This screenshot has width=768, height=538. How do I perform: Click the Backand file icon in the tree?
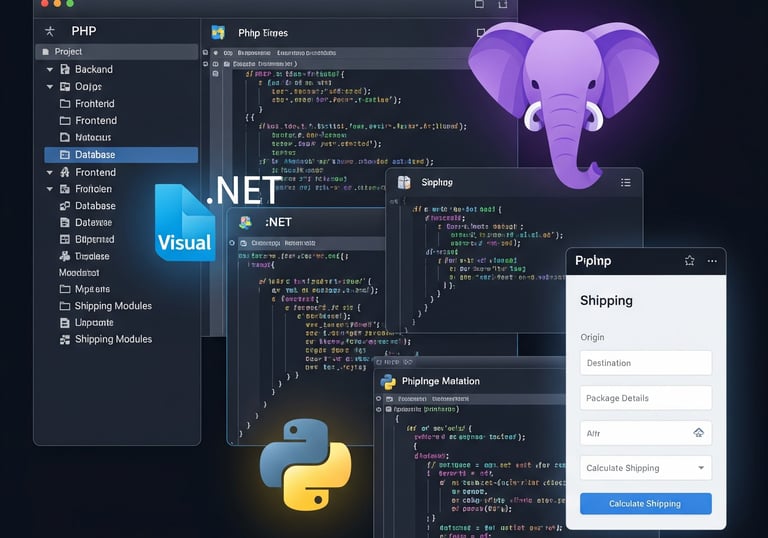(x=65, y=69)
